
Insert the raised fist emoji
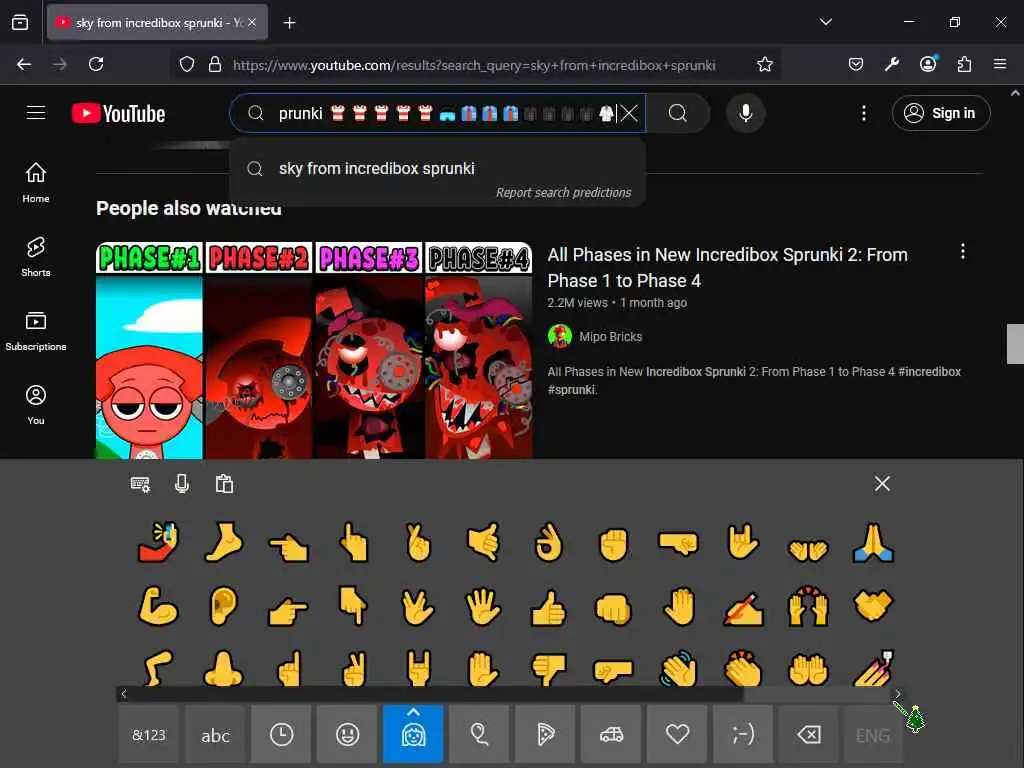coord(614,543)
